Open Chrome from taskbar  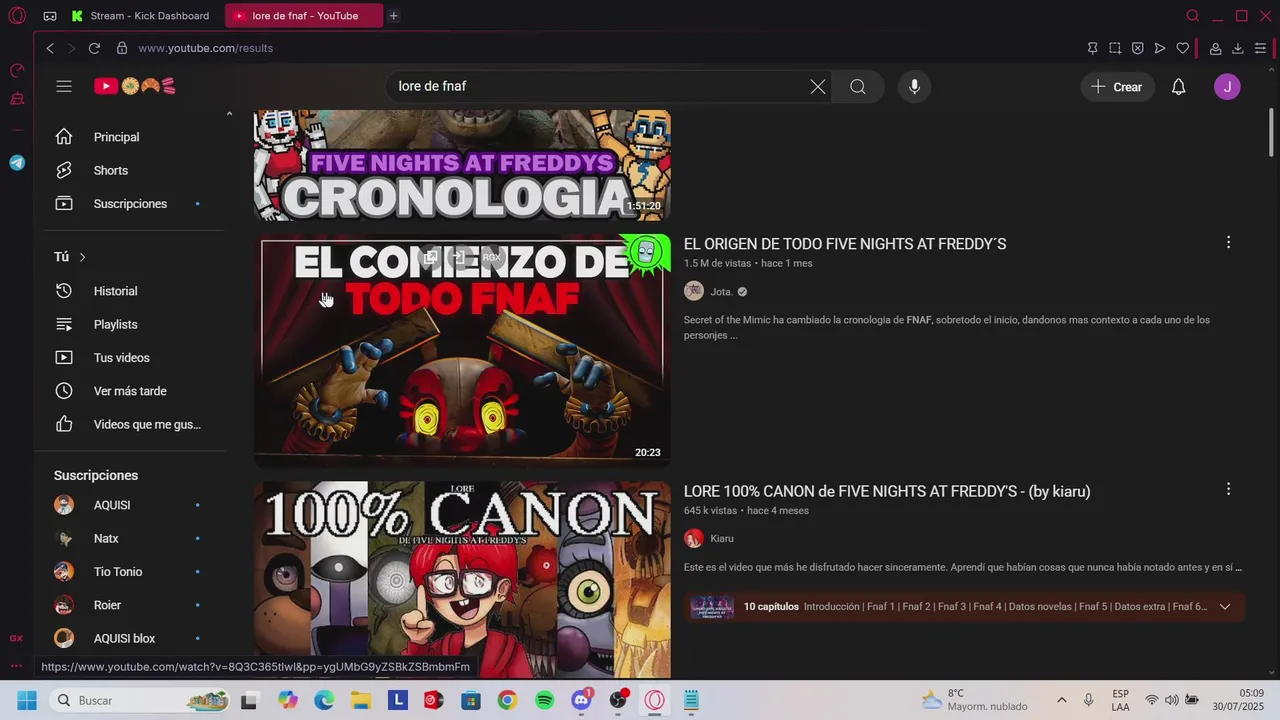click(507, 700)
